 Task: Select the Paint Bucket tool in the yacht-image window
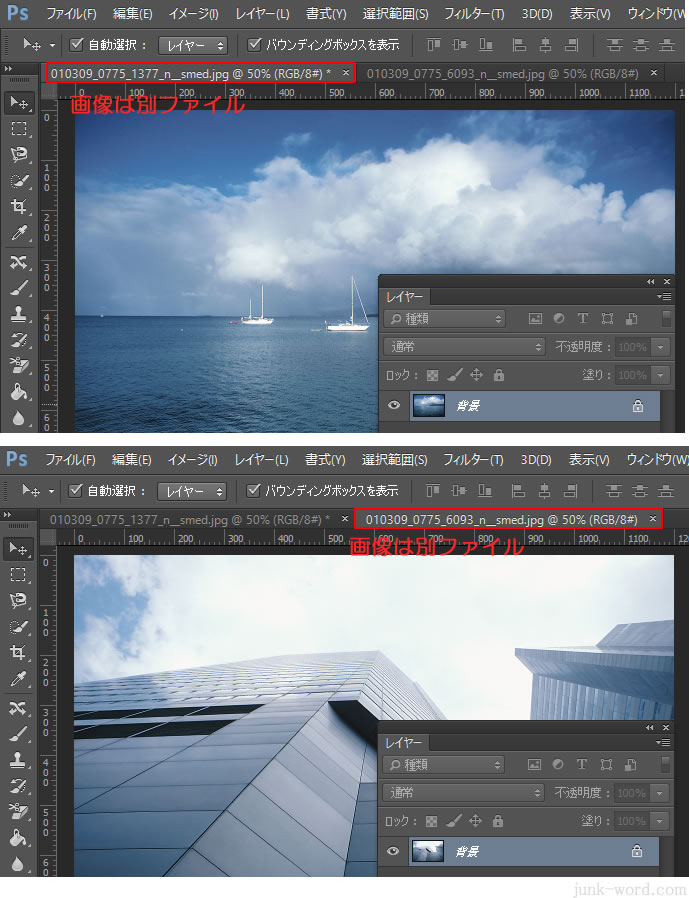pyautogui.click(x=19, y=392)
